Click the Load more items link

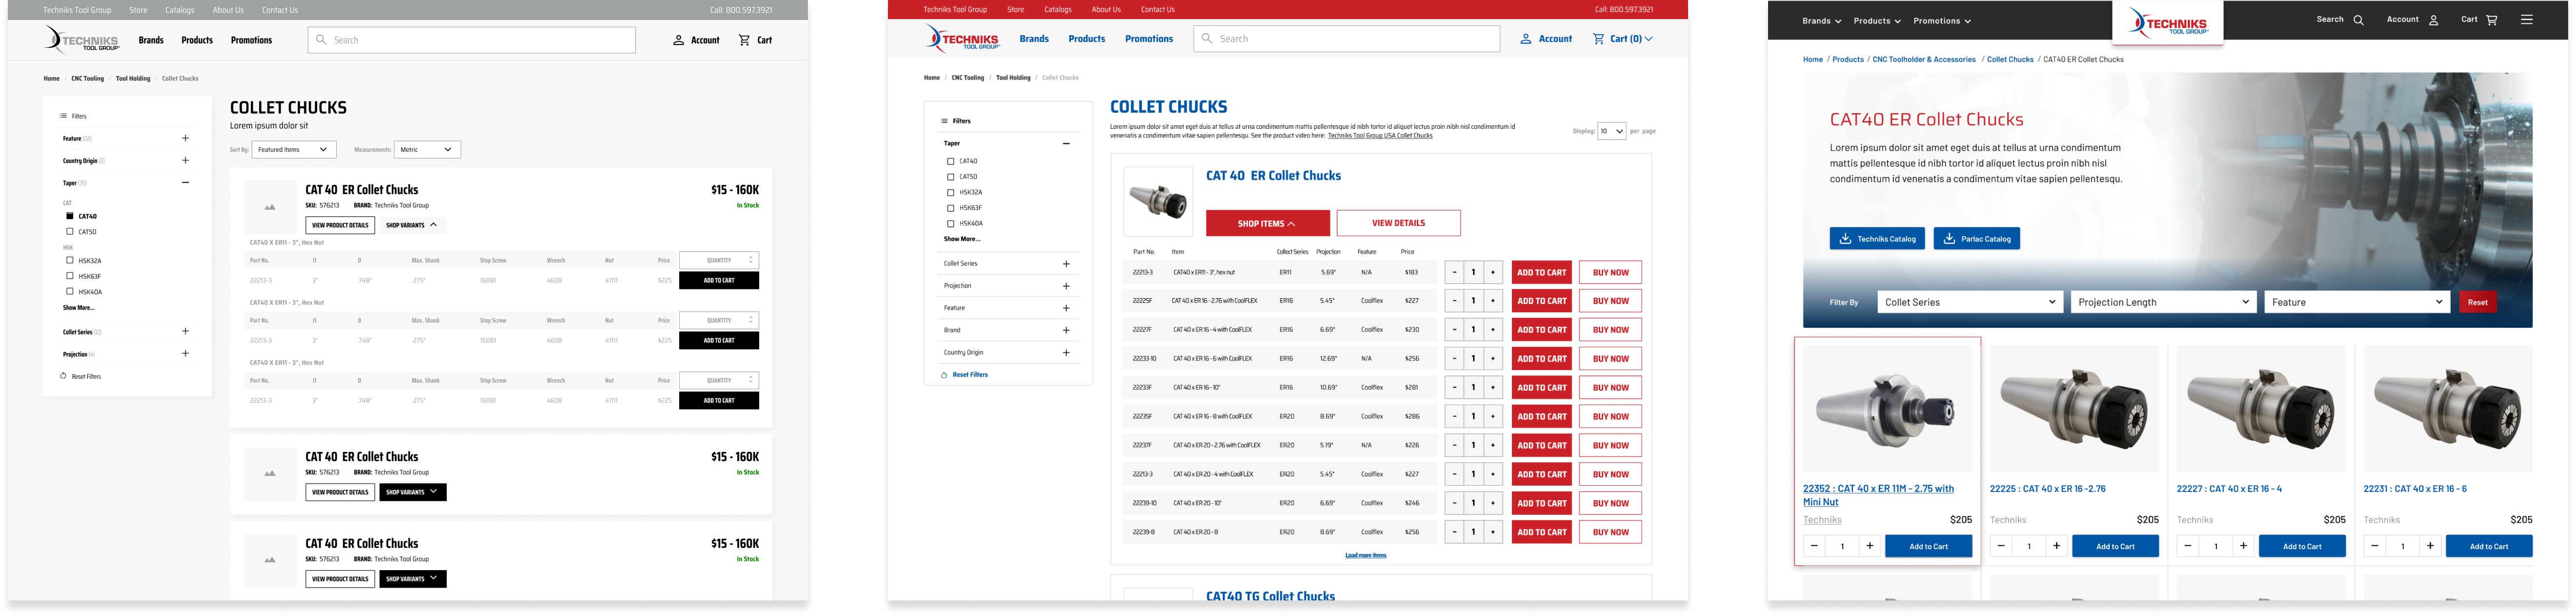click(x=1365, y=555)
